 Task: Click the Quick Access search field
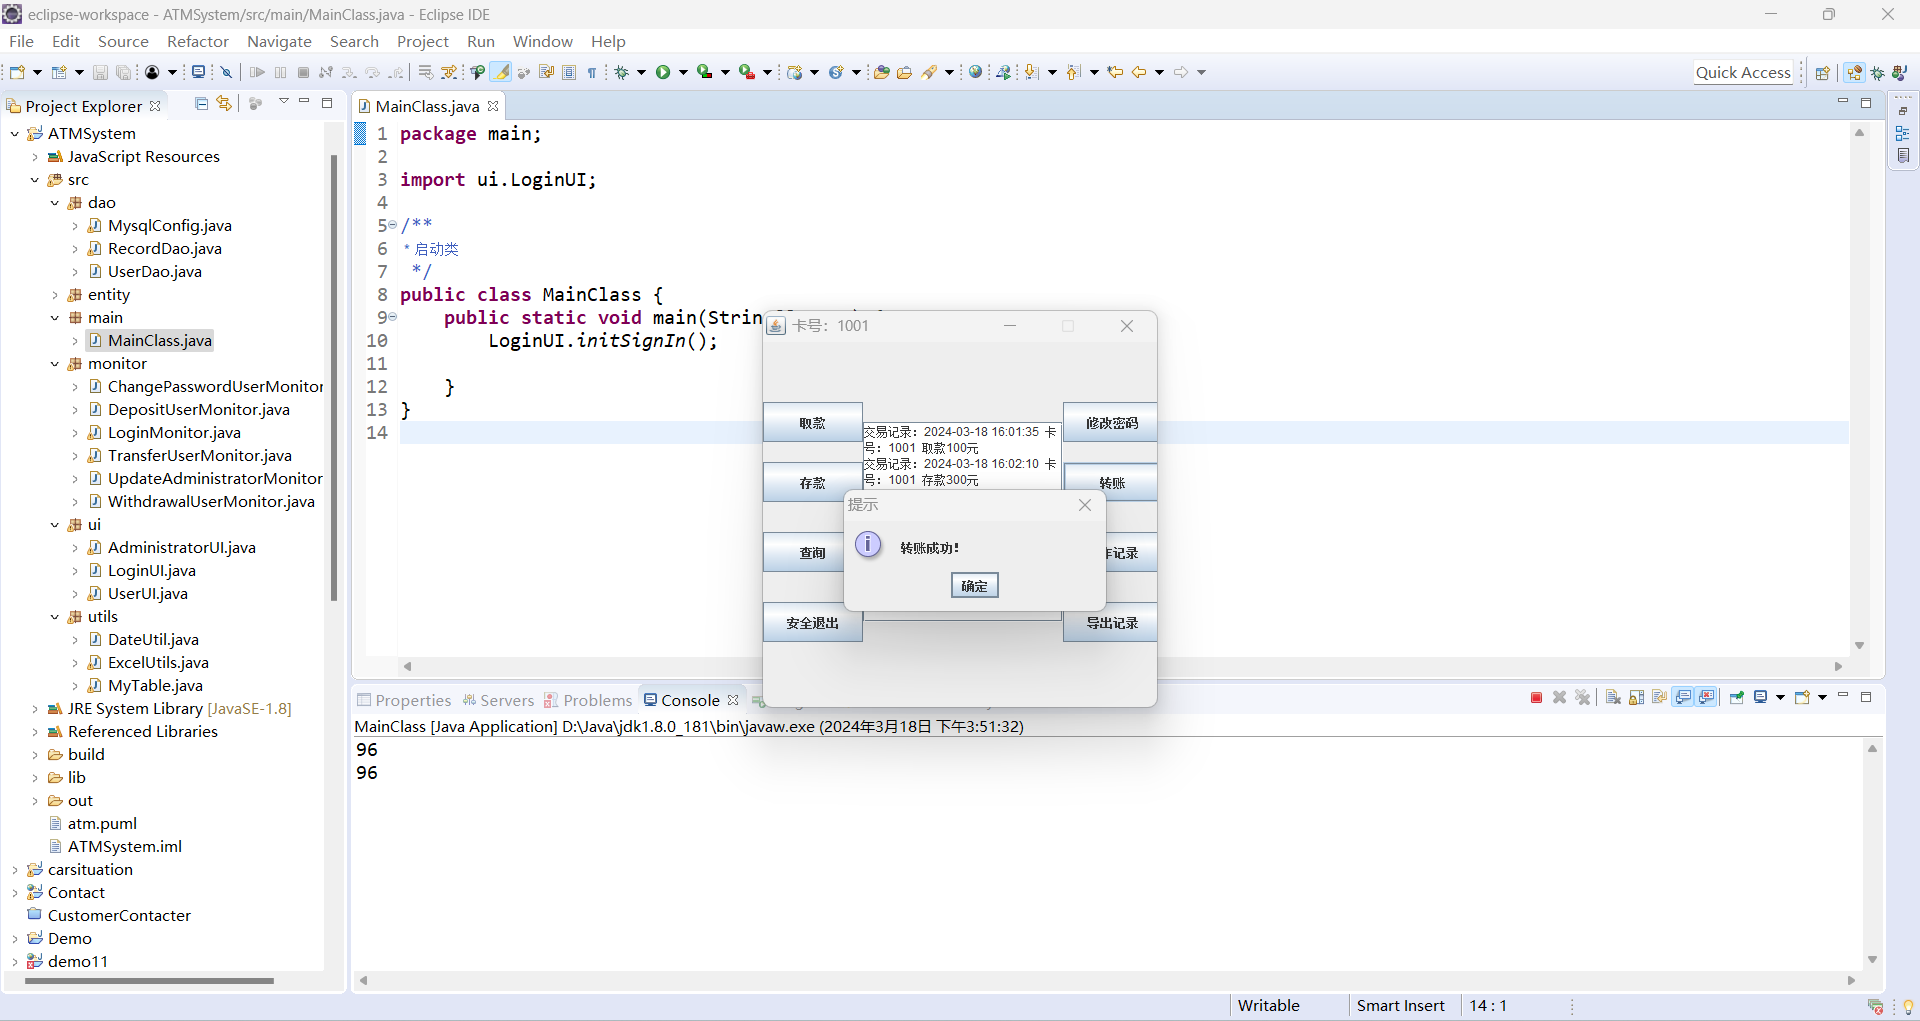tap(1743, 72)
